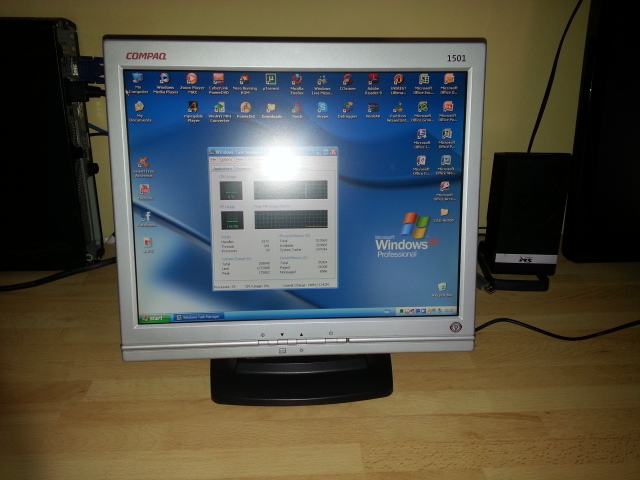Switch to the Applications tab in Task Manager
Image resolution: width=640 pixels, height=480 pixels.
[x=223, y=169]
